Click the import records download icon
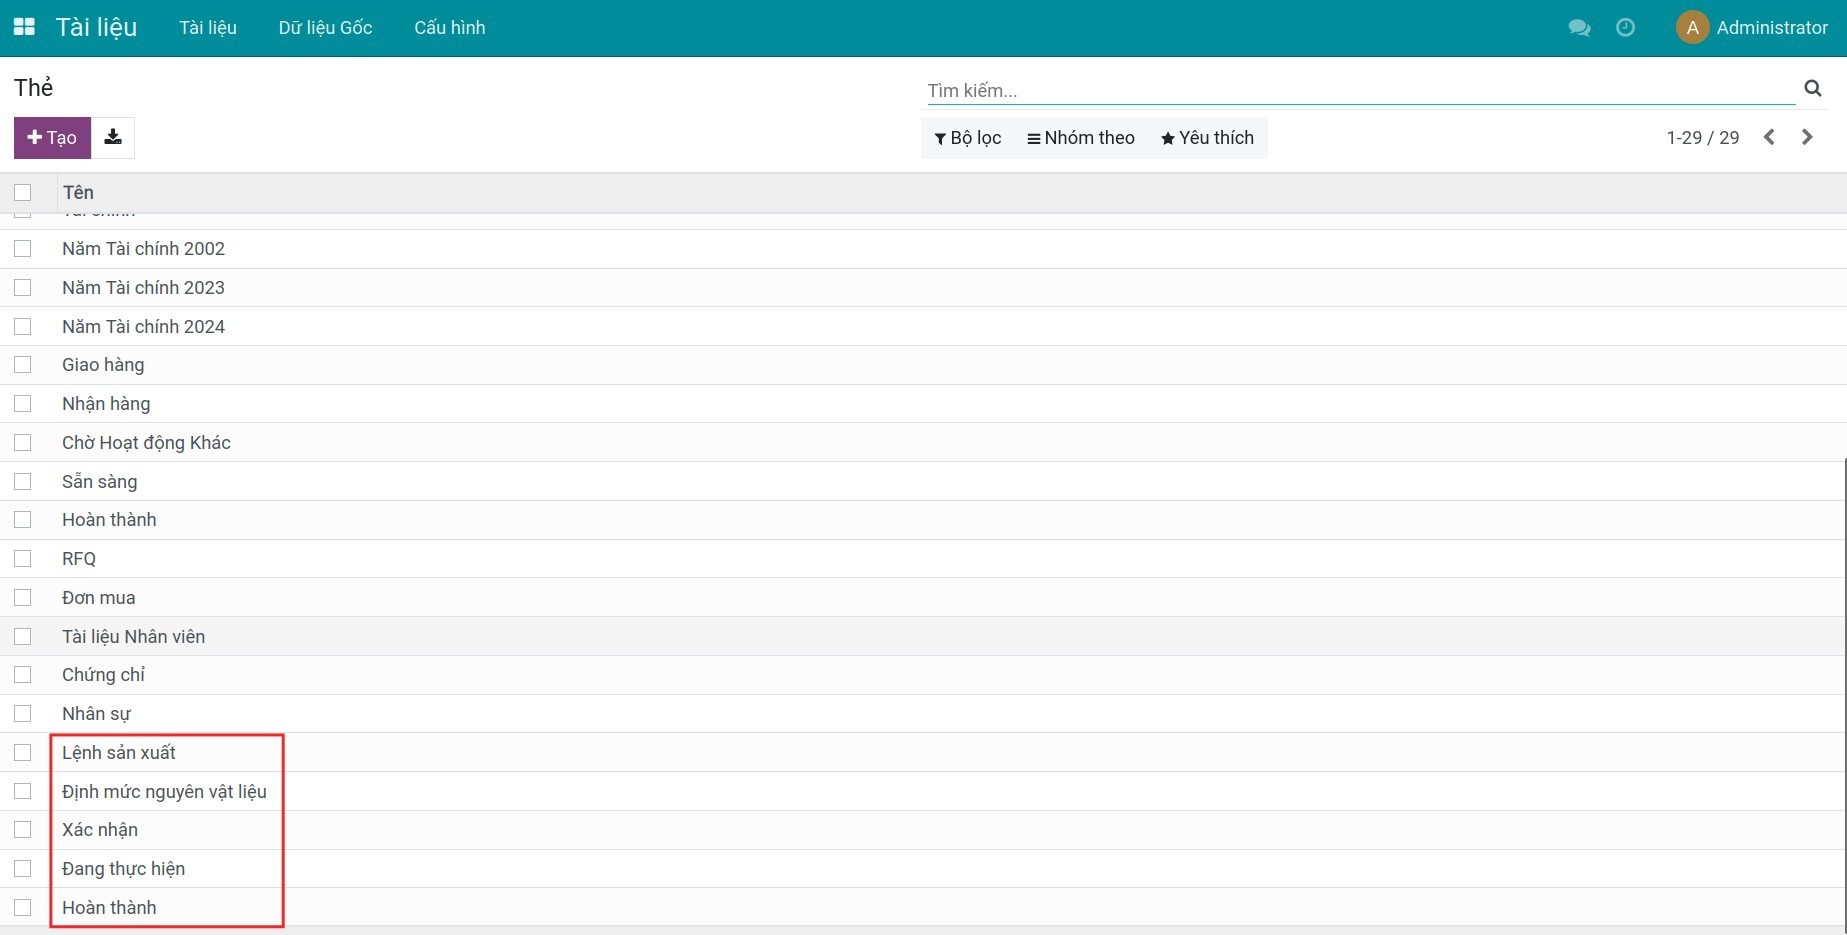Screen dimensions: 1847x935 [113, 138]
